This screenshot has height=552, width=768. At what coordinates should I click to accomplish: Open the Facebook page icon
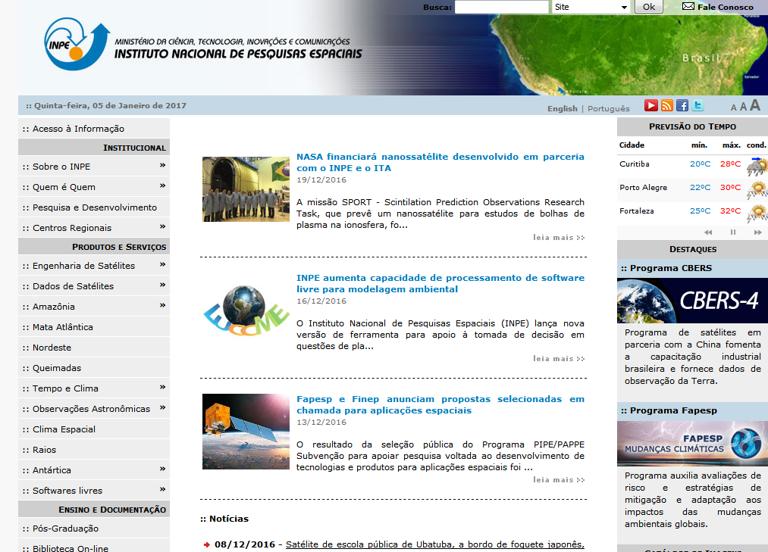[x=682, y=106]
